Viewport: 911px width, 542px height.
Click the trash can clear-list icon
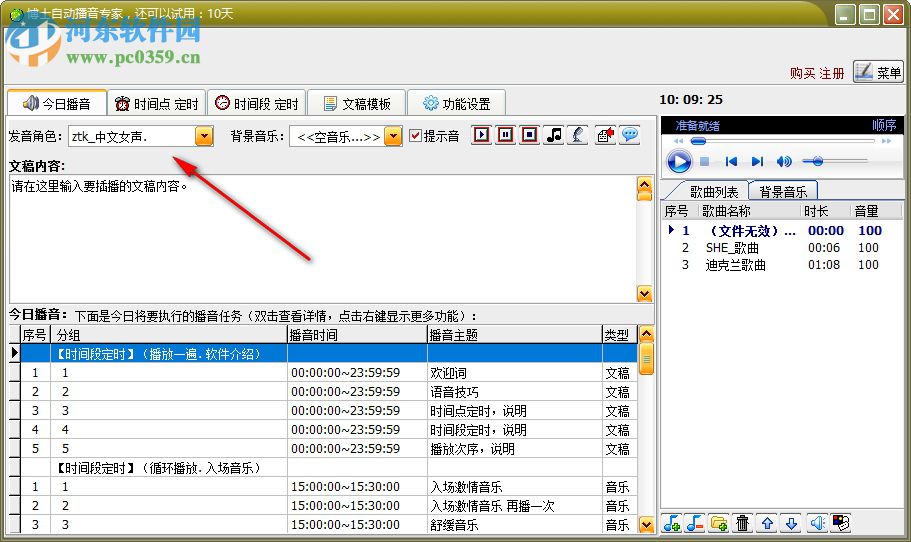[743, 523]
